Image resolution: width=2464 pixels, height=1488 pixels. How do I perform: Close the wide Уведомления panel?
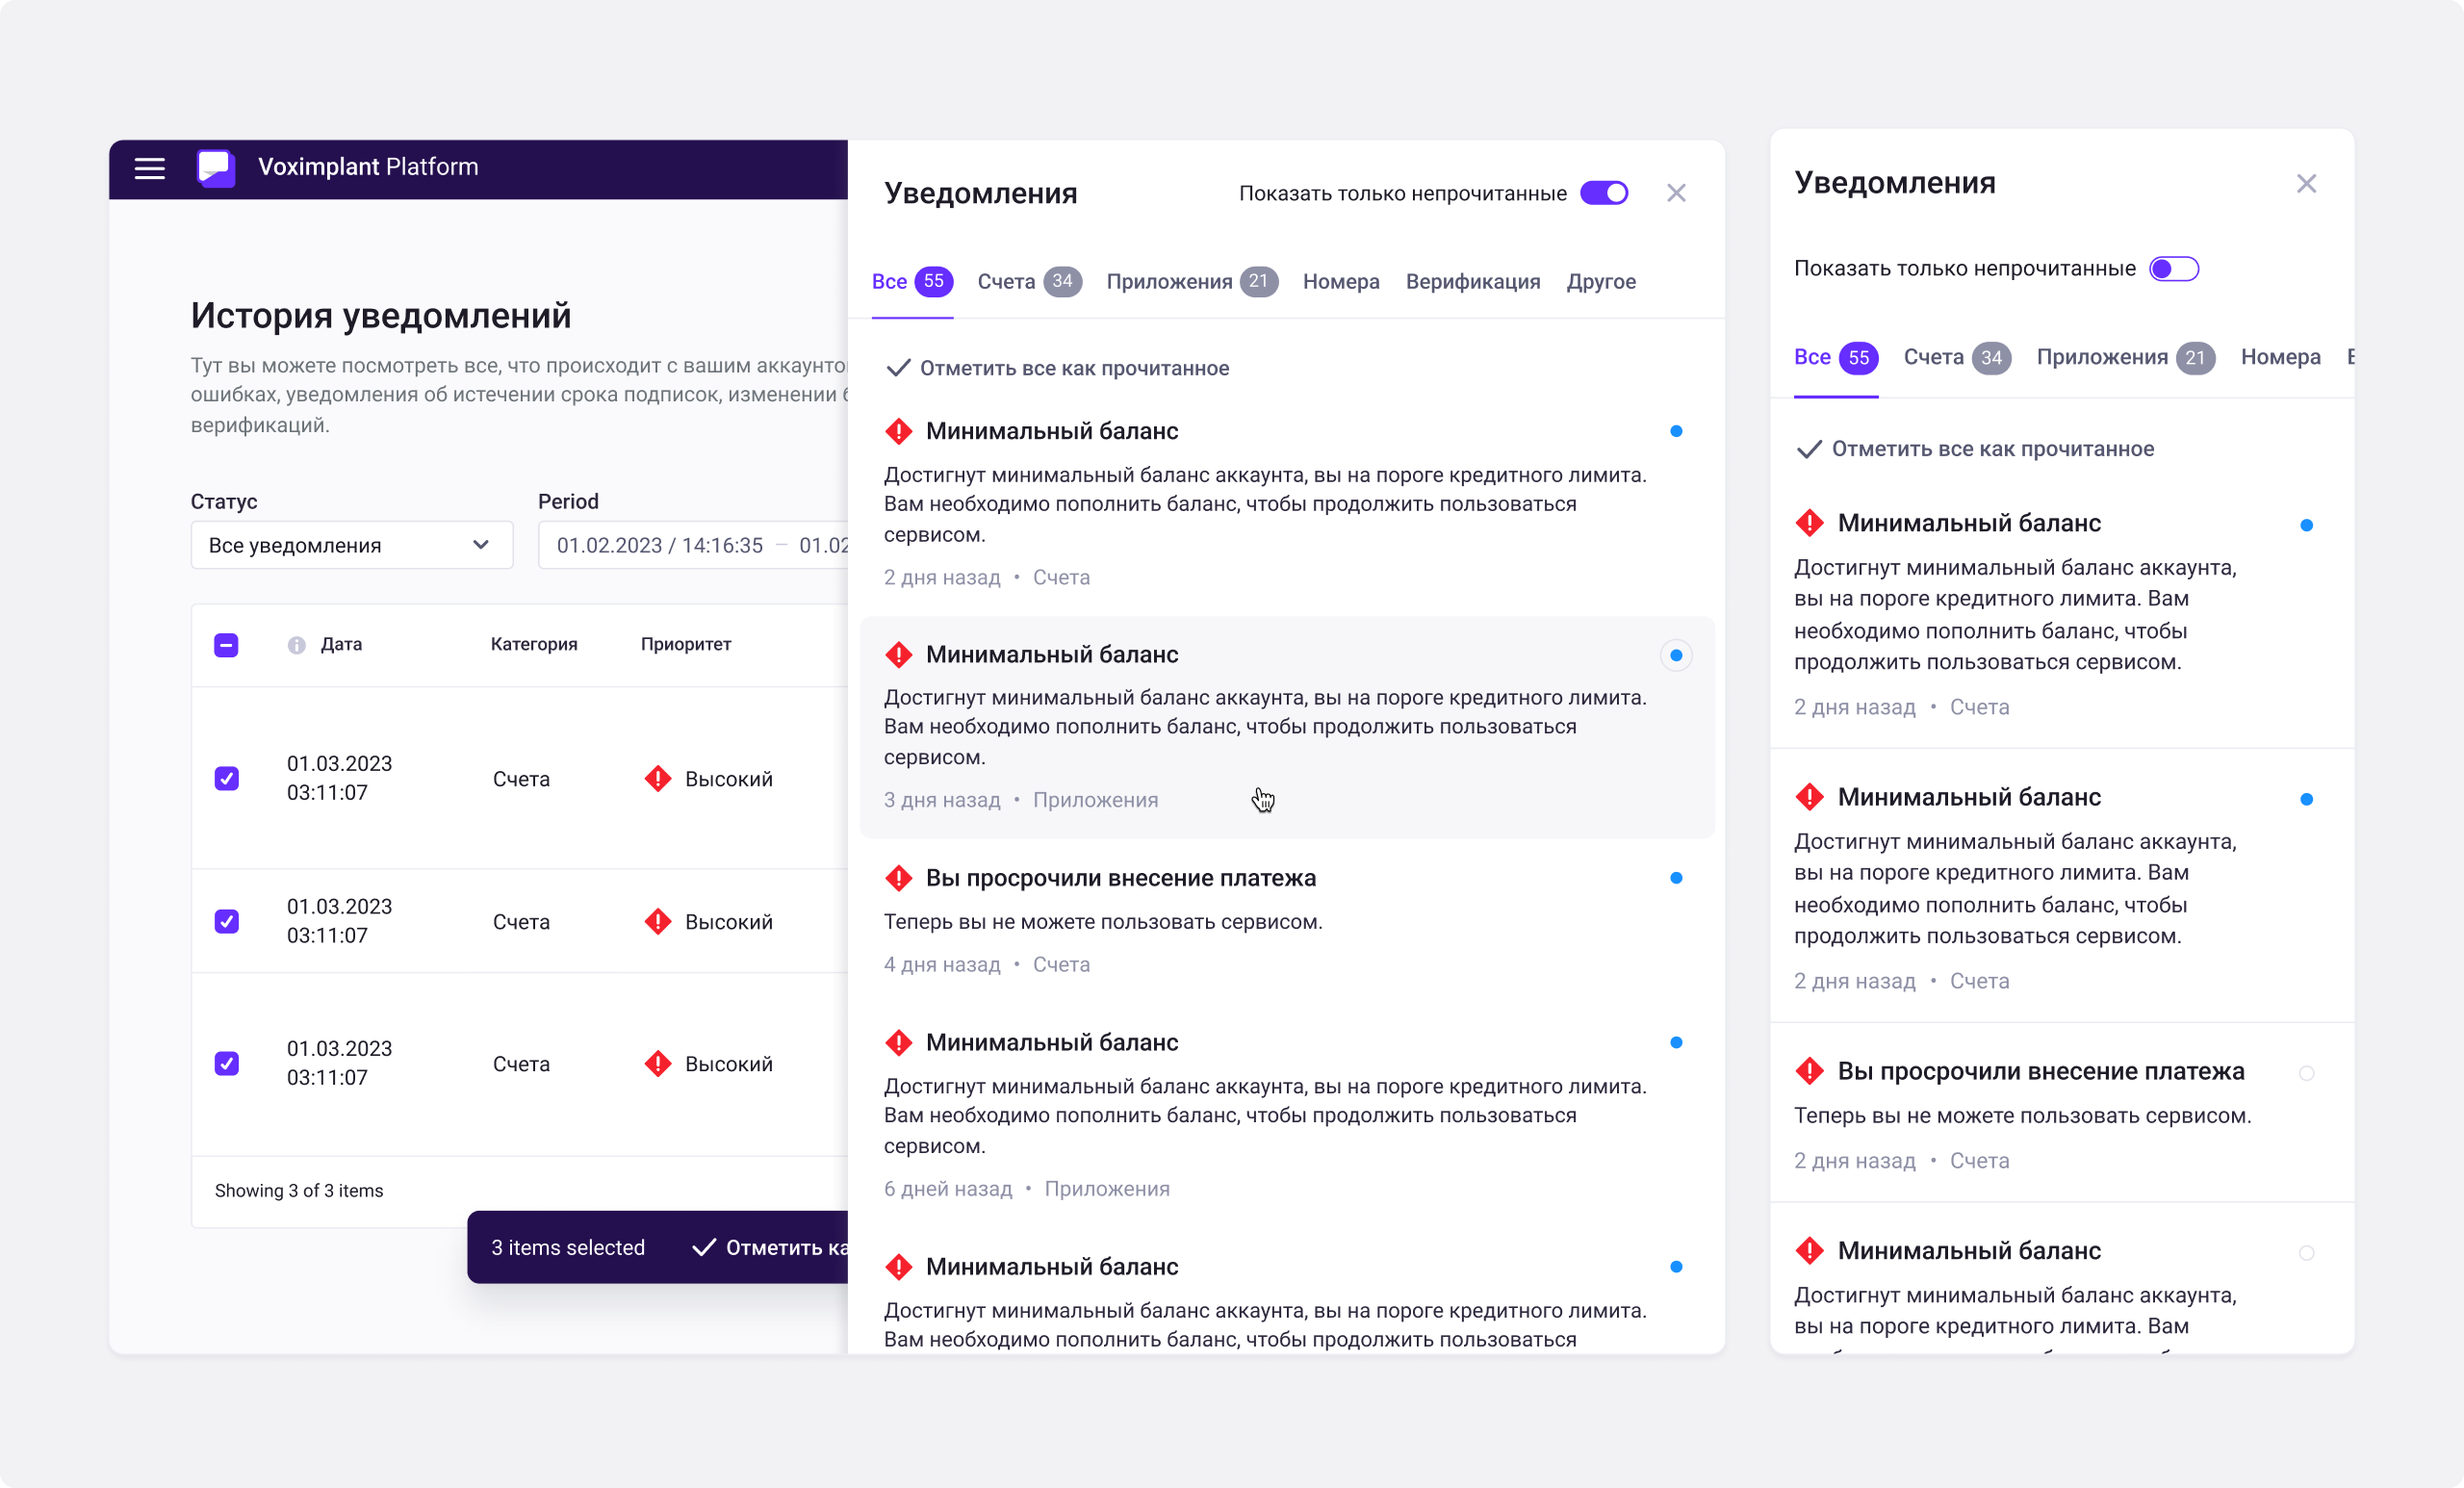tap(1676, 193)
